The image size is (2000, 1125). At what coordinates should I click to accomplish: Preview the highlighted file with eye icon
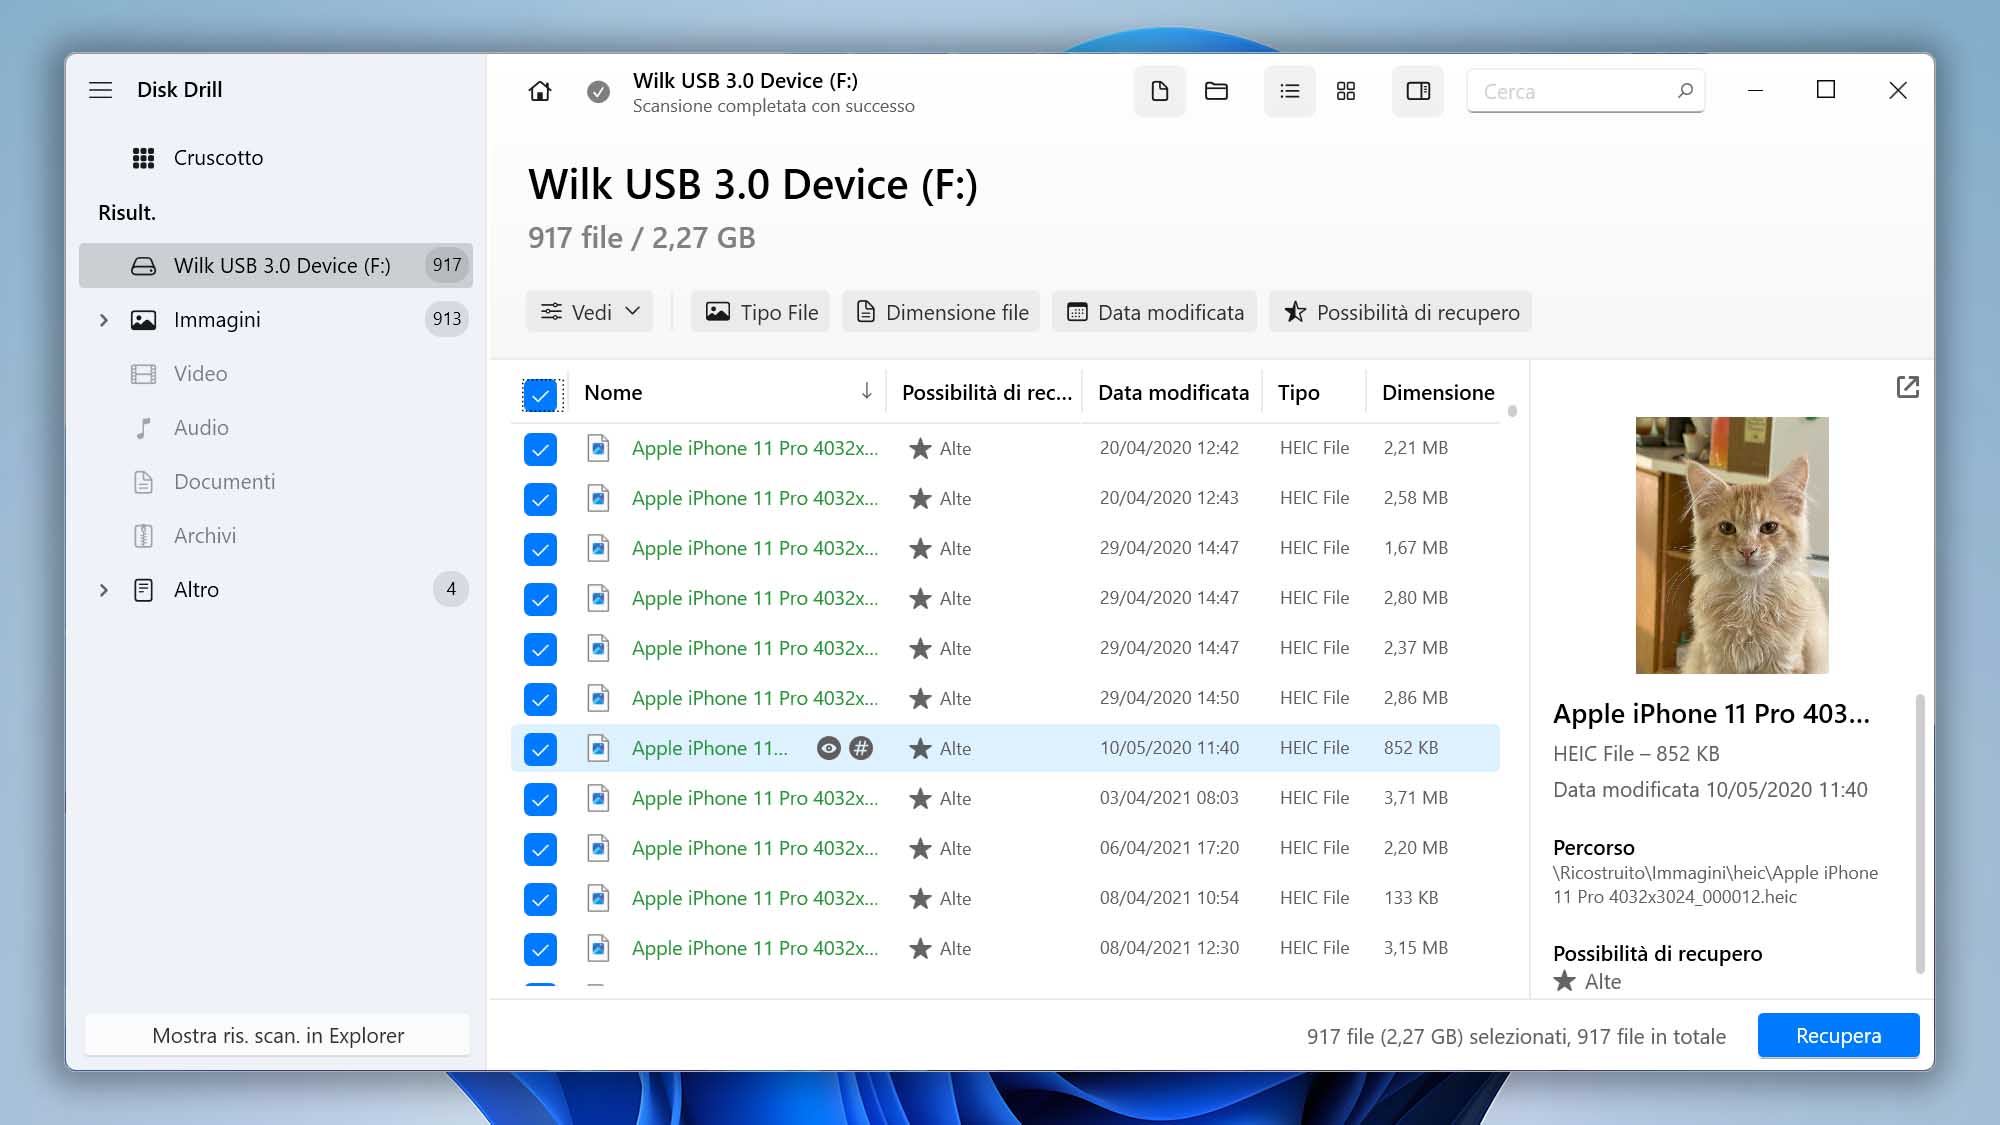(x=829, y=748)
